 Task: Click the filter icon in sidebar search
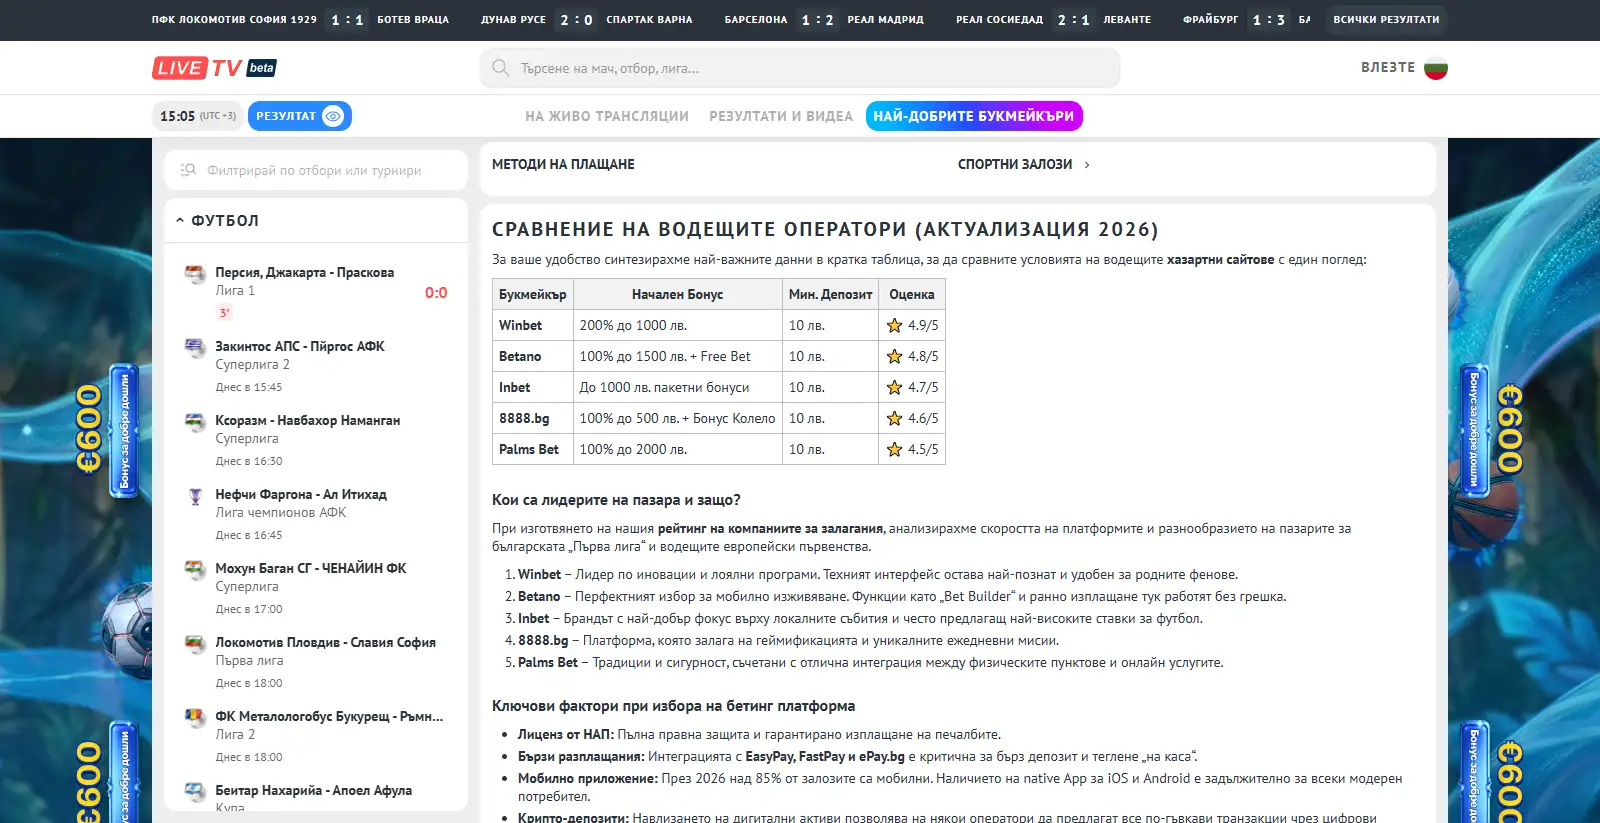pyautogui.click(x=188, y=170)
